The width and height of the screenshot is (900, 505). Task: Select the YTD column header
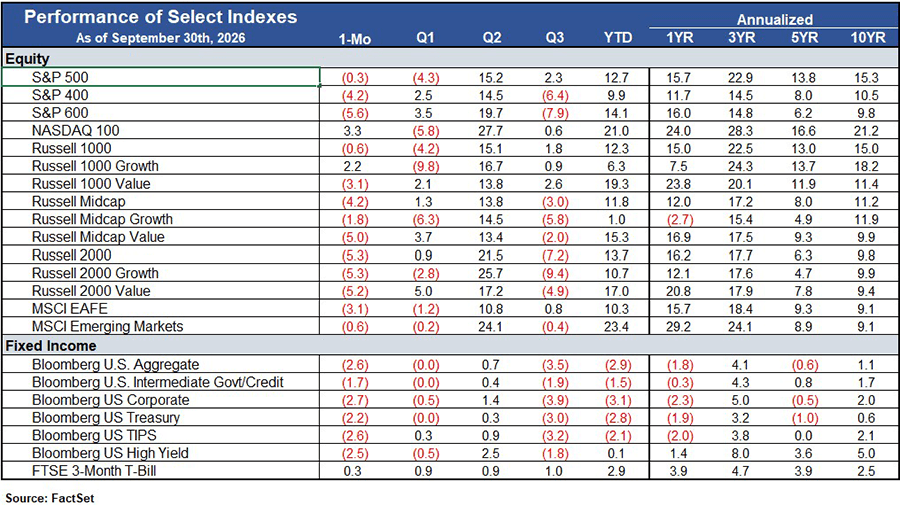(x=618, y=38)
